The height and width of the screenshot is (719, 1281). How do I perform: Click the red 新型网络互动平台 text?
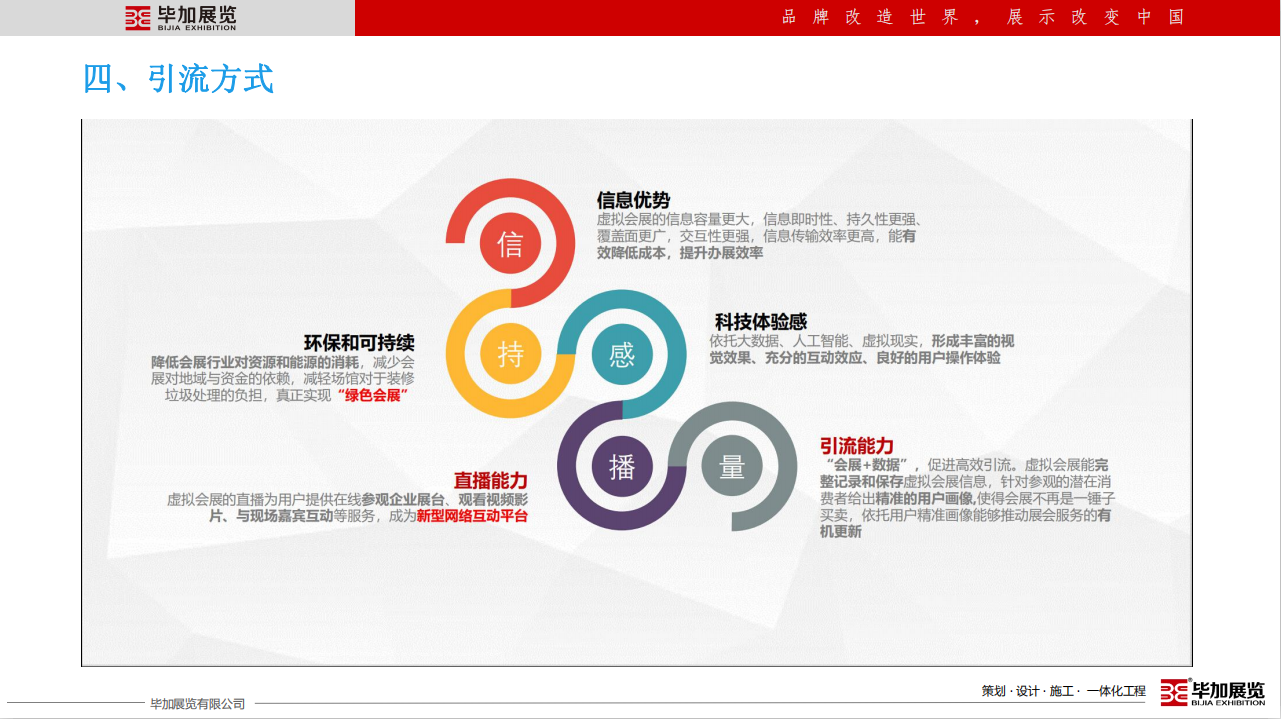[x=472, y=517]
